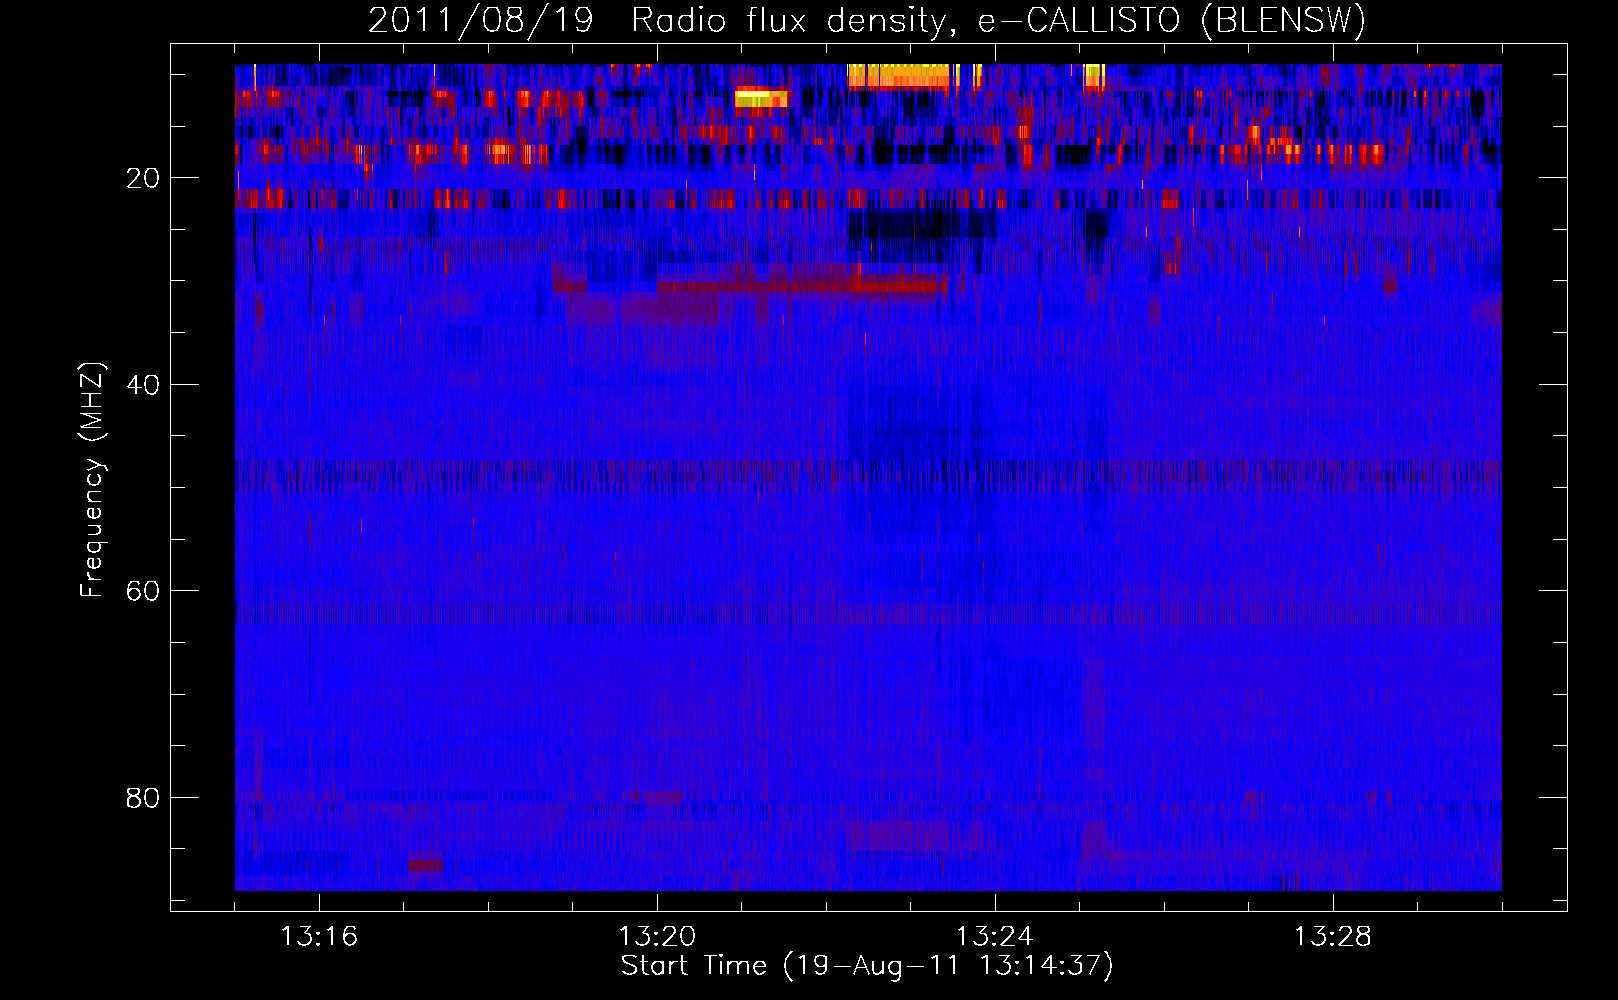Click the 13:28 time tick label
Viewport: 1618px width, 1000px height.
click(1333, 936)
